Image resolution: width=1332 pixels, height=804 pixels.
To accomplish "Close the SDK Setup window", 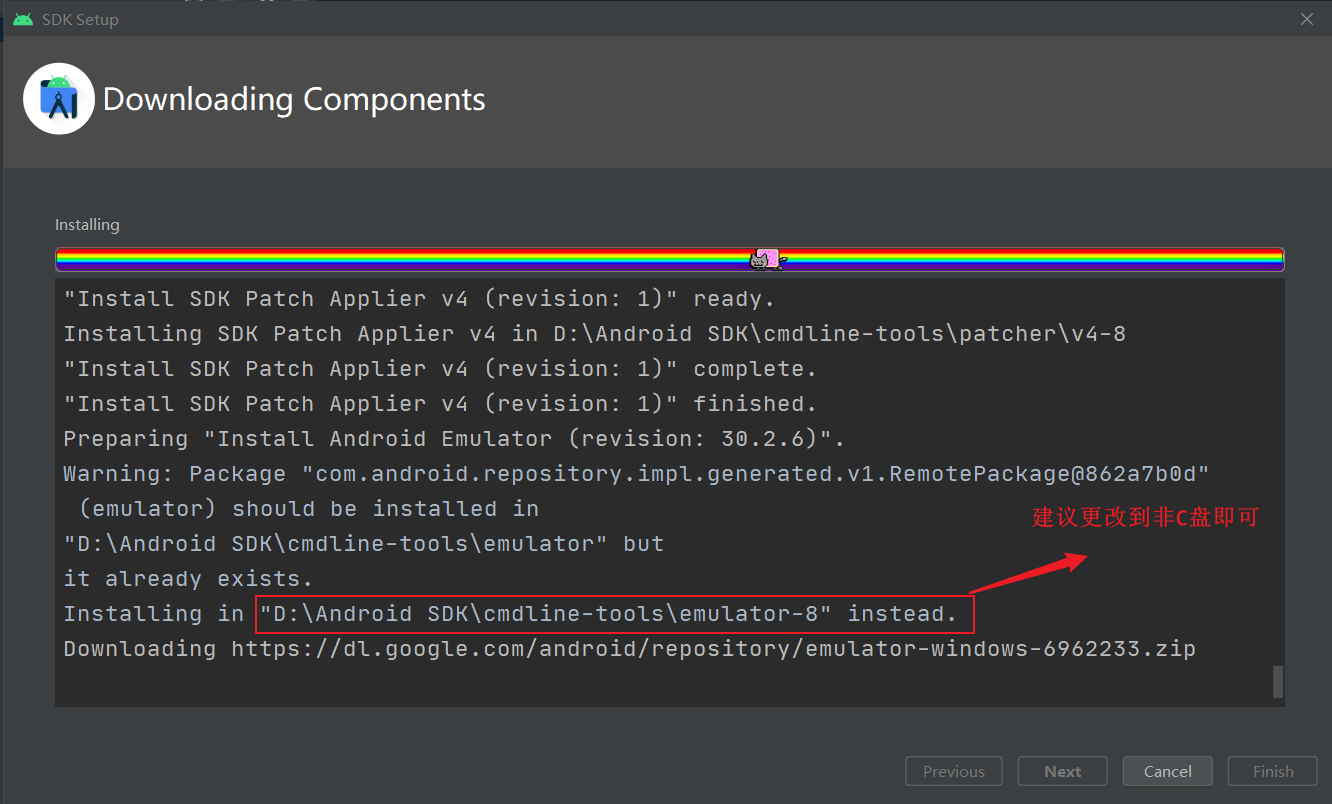I will pos(1306,19).
